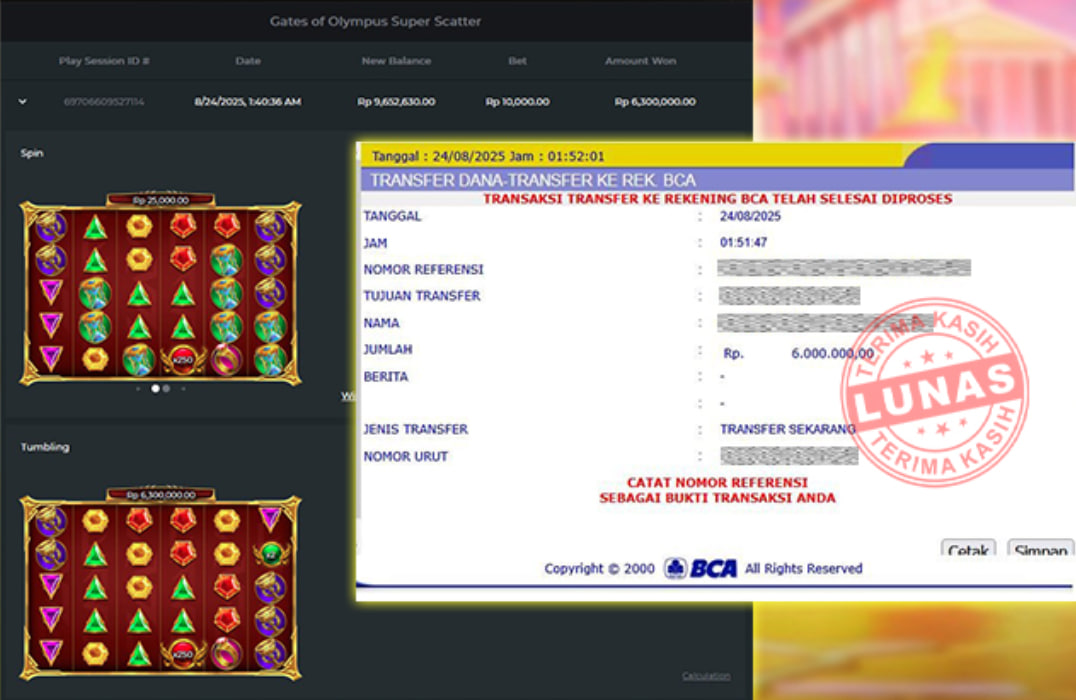This screenshot has height=700, width=1076.
Task: Select the gray carousel dot under Spin
Action: [166, 388]
